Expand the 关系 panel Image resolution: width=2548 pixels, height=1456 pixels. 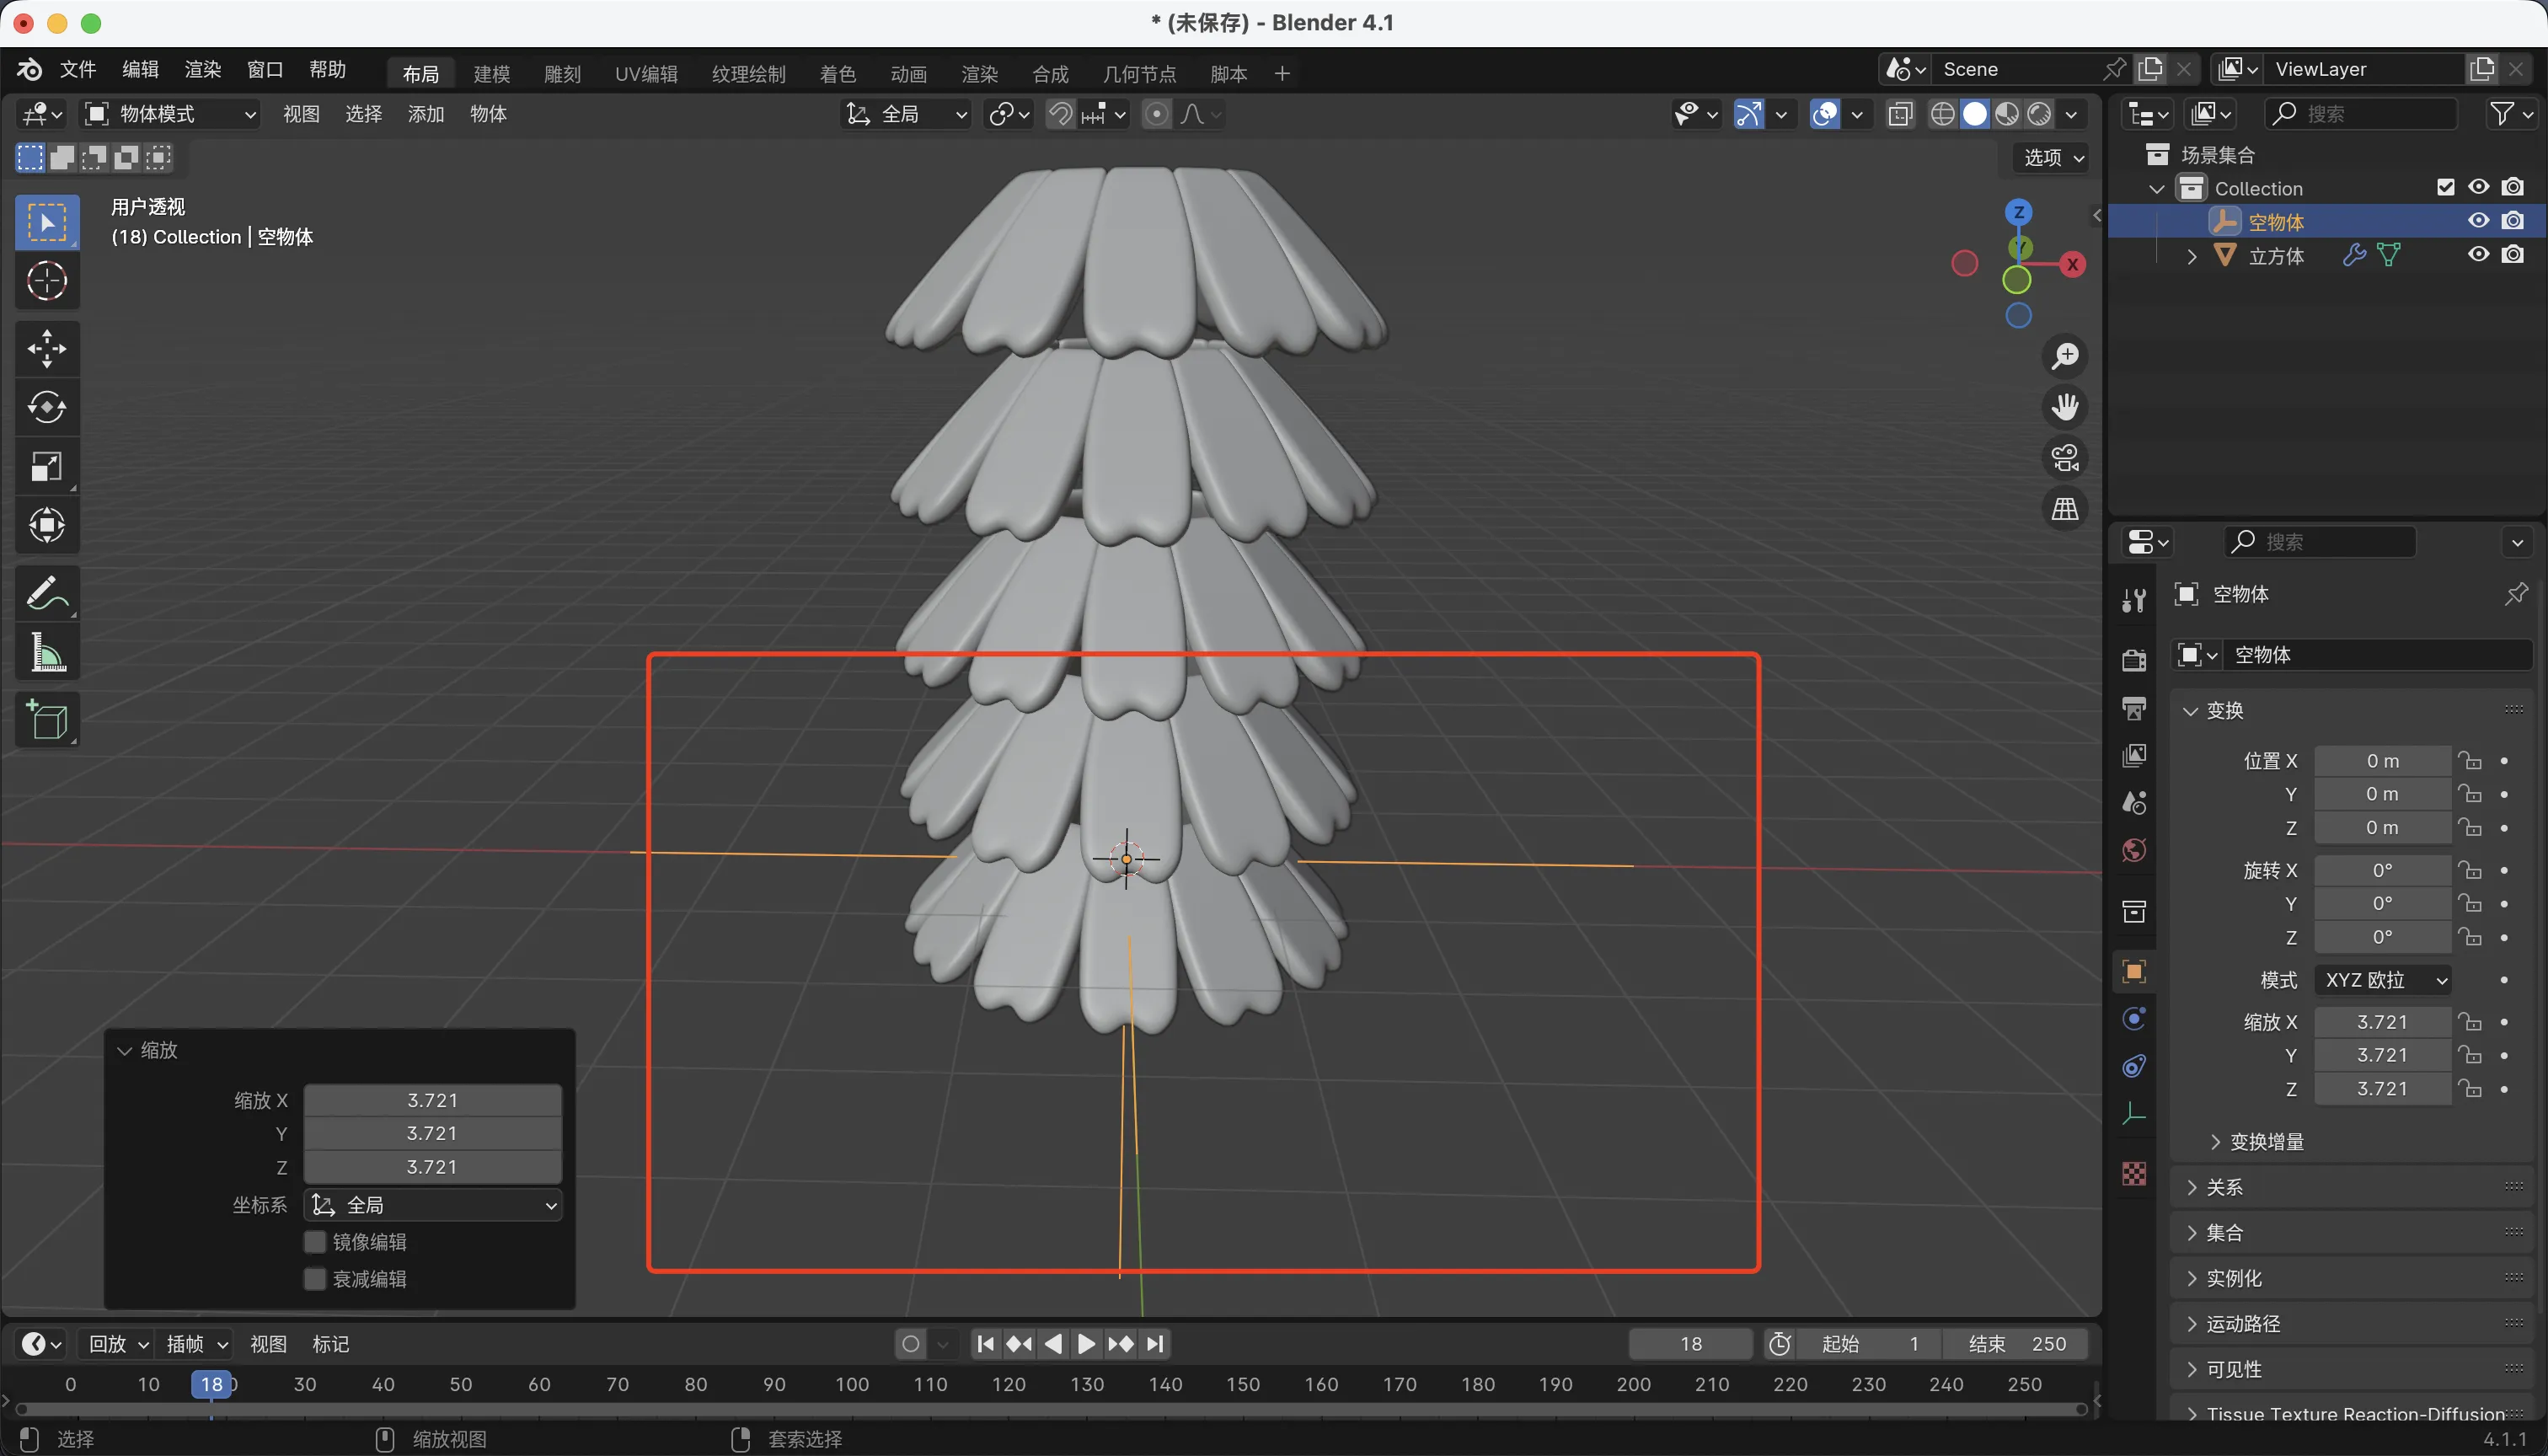point(2224,1187)
